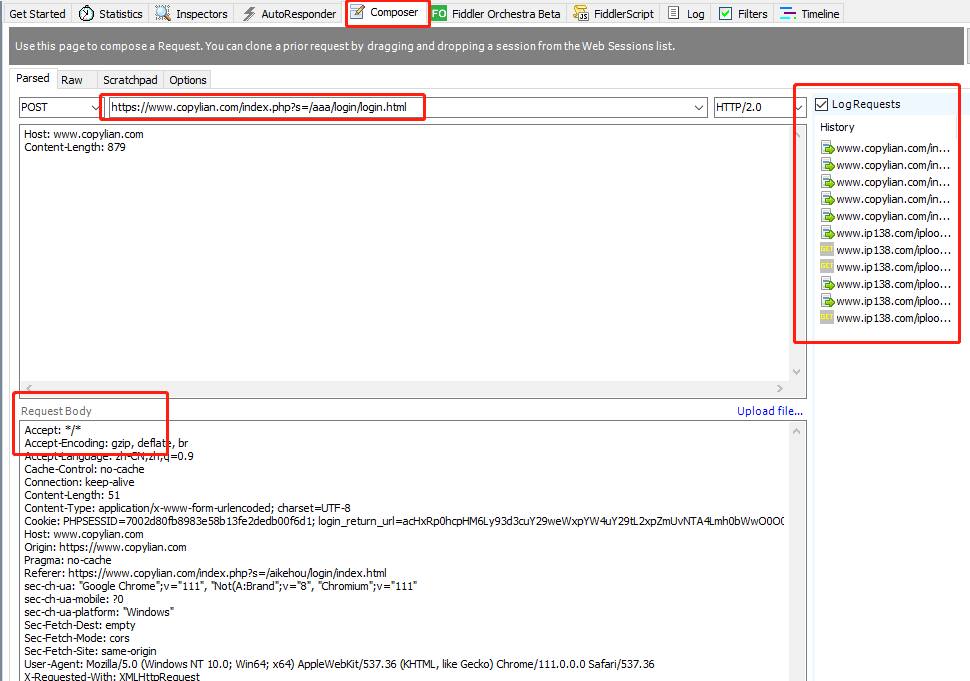Click the Statistics stopwatch icon
This screenshot has width=970, height=681.
pos(86,14)
